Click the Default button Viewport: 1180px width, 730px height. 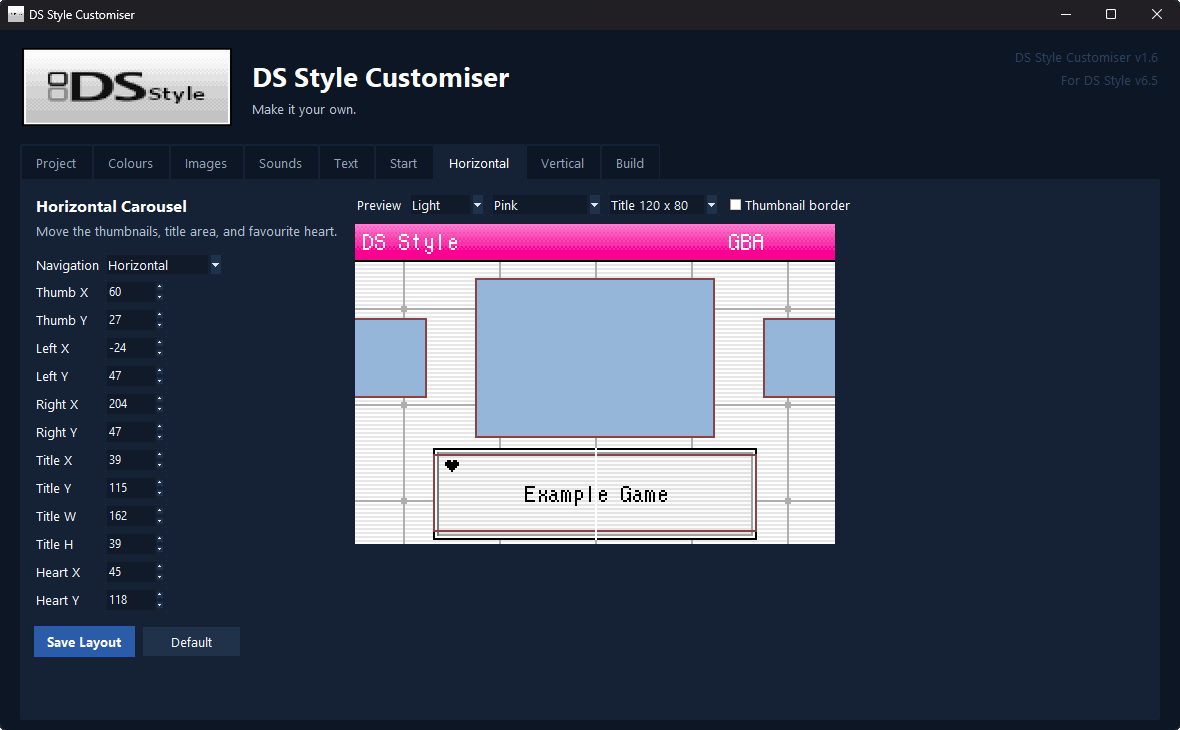(191, 642)
